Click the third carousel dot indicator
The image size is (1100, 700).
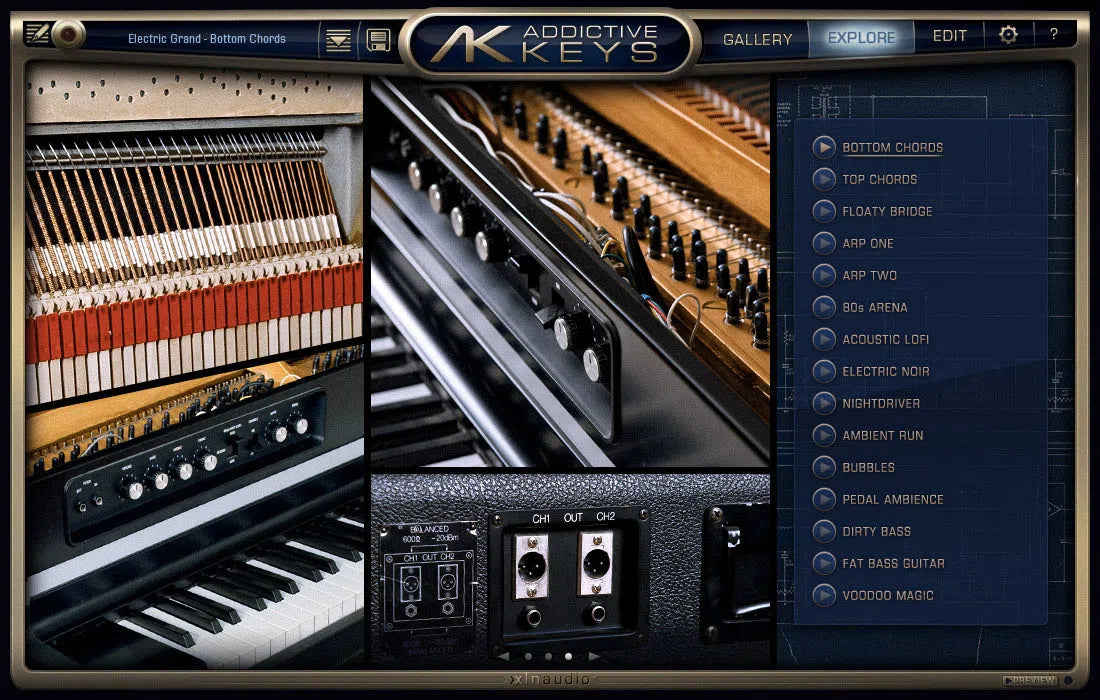[568, 656]
